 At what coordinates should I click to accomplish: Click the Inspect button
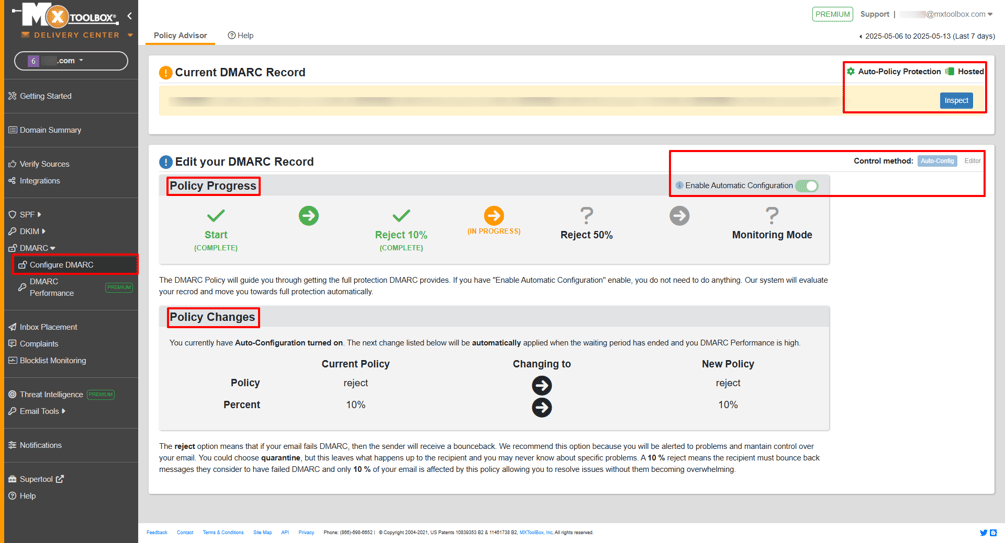point(956,100)
